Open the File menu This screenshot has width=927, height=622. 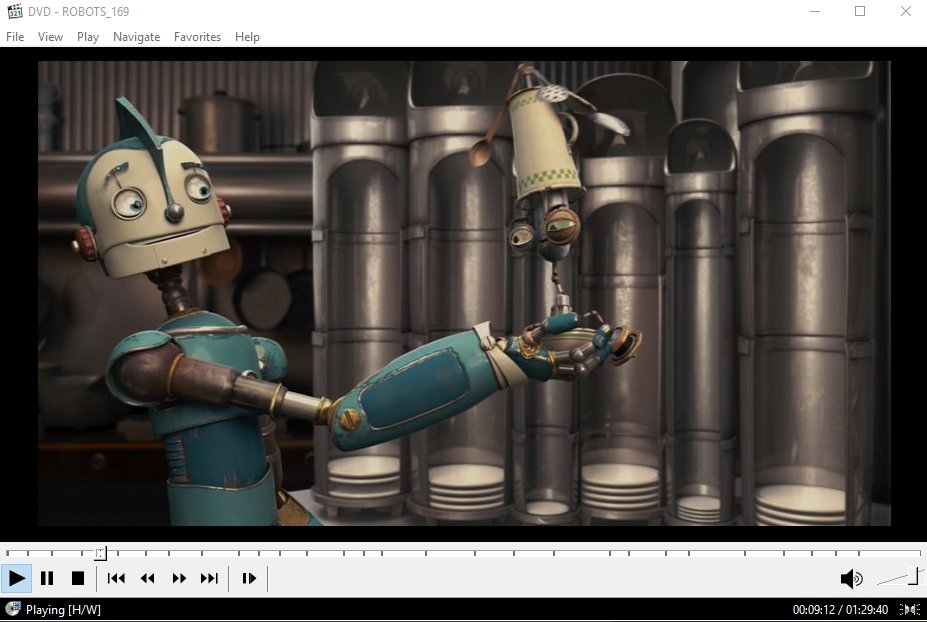coord(15,36)
